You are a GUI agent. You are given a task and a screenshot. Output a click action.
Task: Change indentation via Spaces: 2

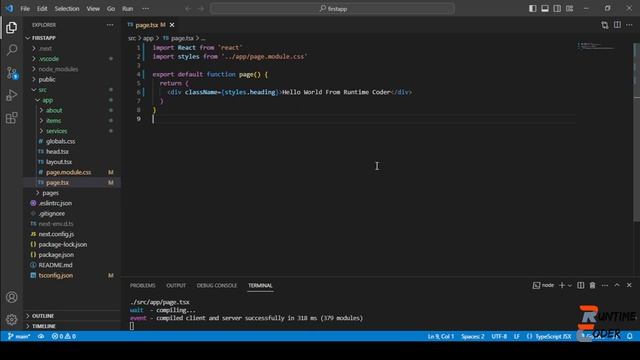point(473,336)
